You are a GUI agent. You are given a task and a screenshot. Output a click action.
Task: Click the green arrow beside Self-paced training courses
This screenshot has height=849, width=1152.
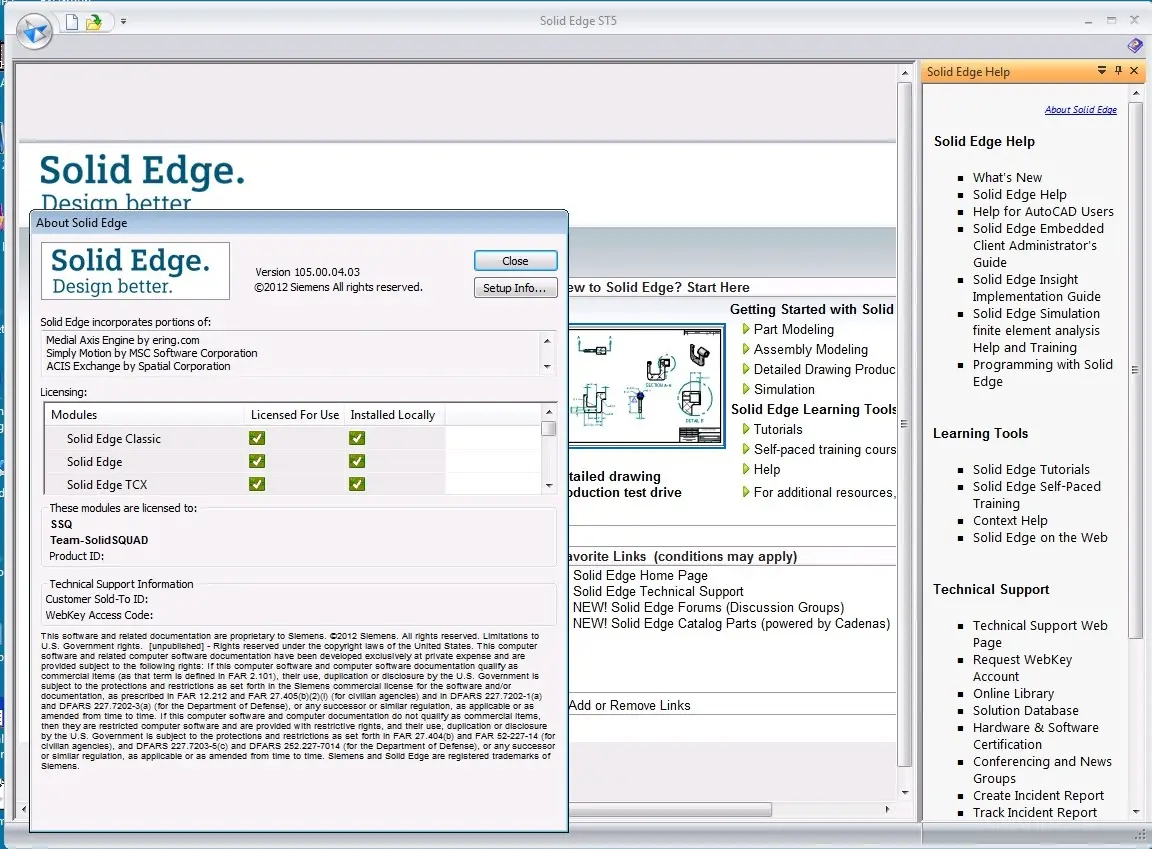(746, 449)
